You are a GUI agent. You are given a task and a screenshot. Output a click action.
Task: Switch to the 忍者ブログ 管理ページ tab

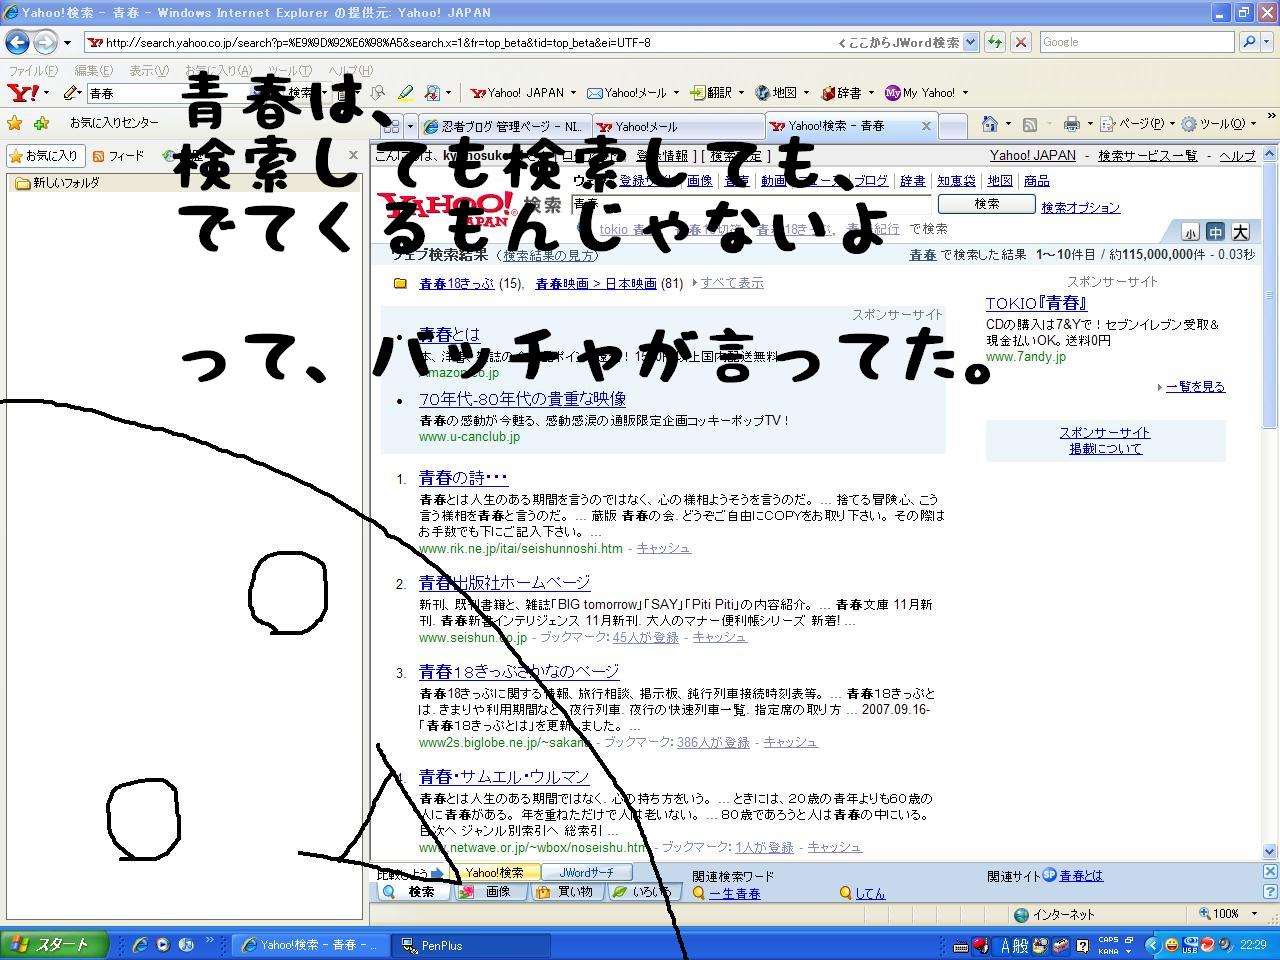pos(504,127)
